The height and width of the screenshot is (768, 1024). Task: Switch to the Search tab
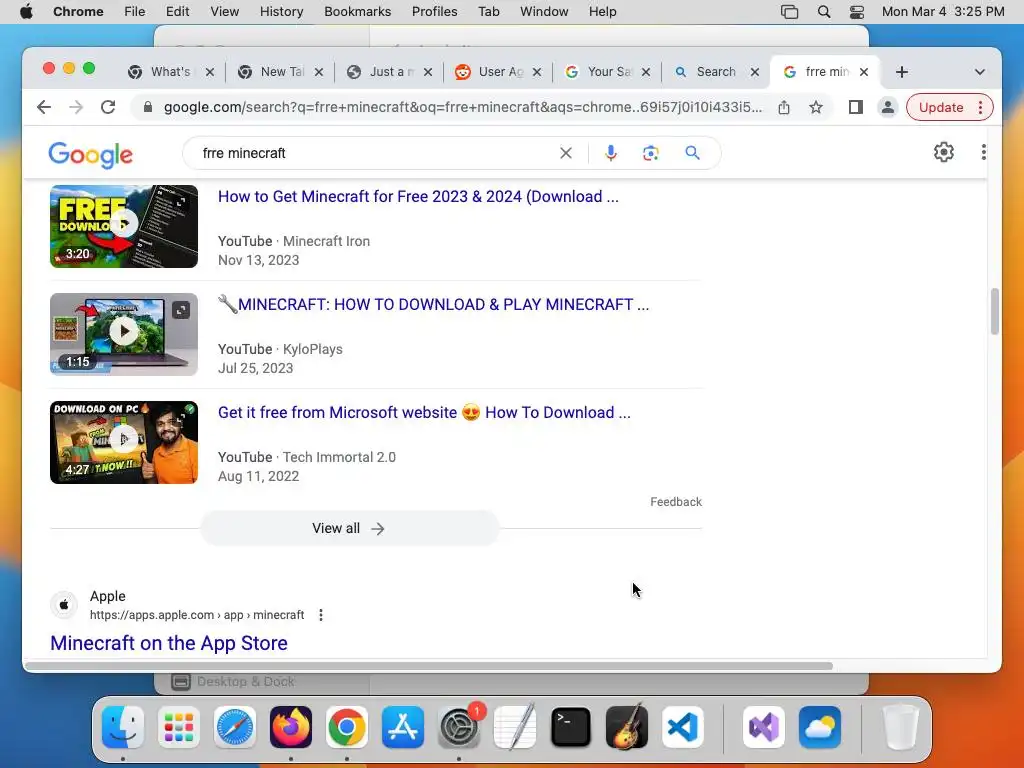(x=715, y=72)
